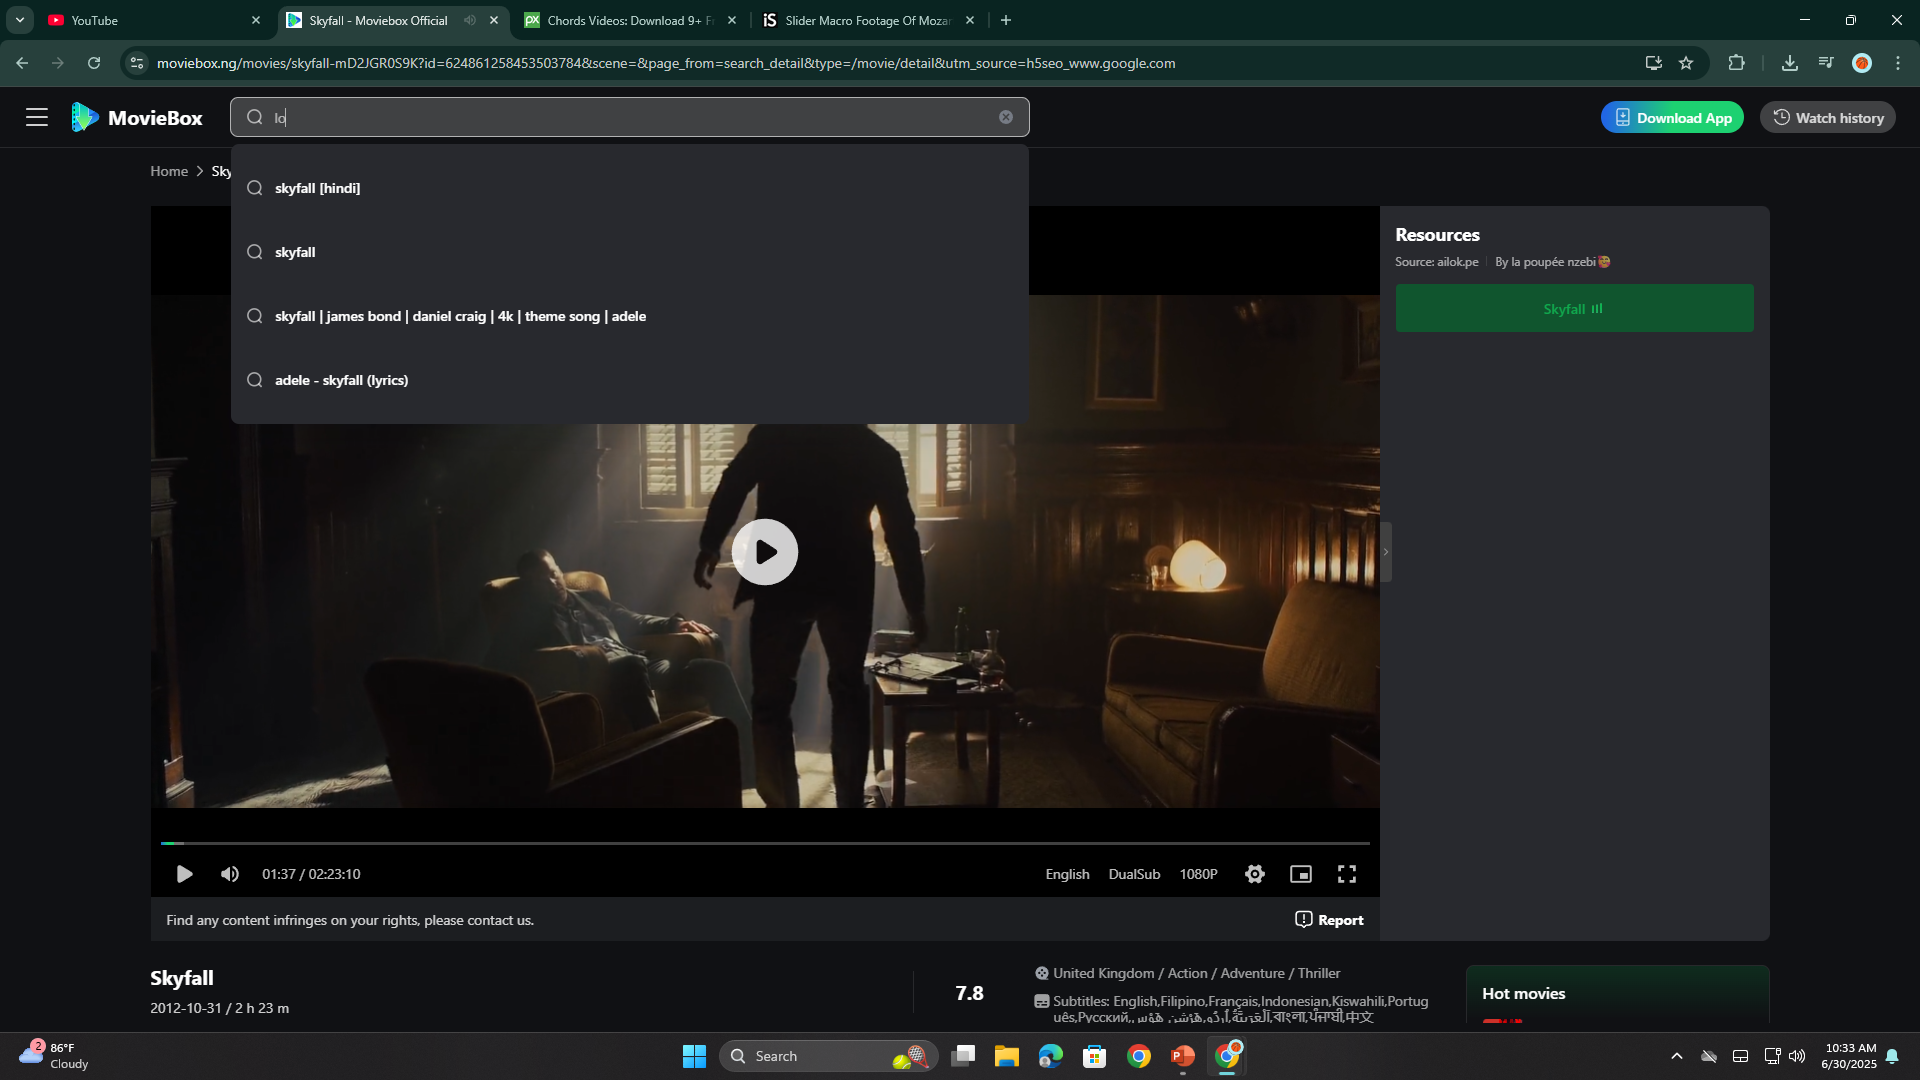Click the Download App button

point(1672,118)
